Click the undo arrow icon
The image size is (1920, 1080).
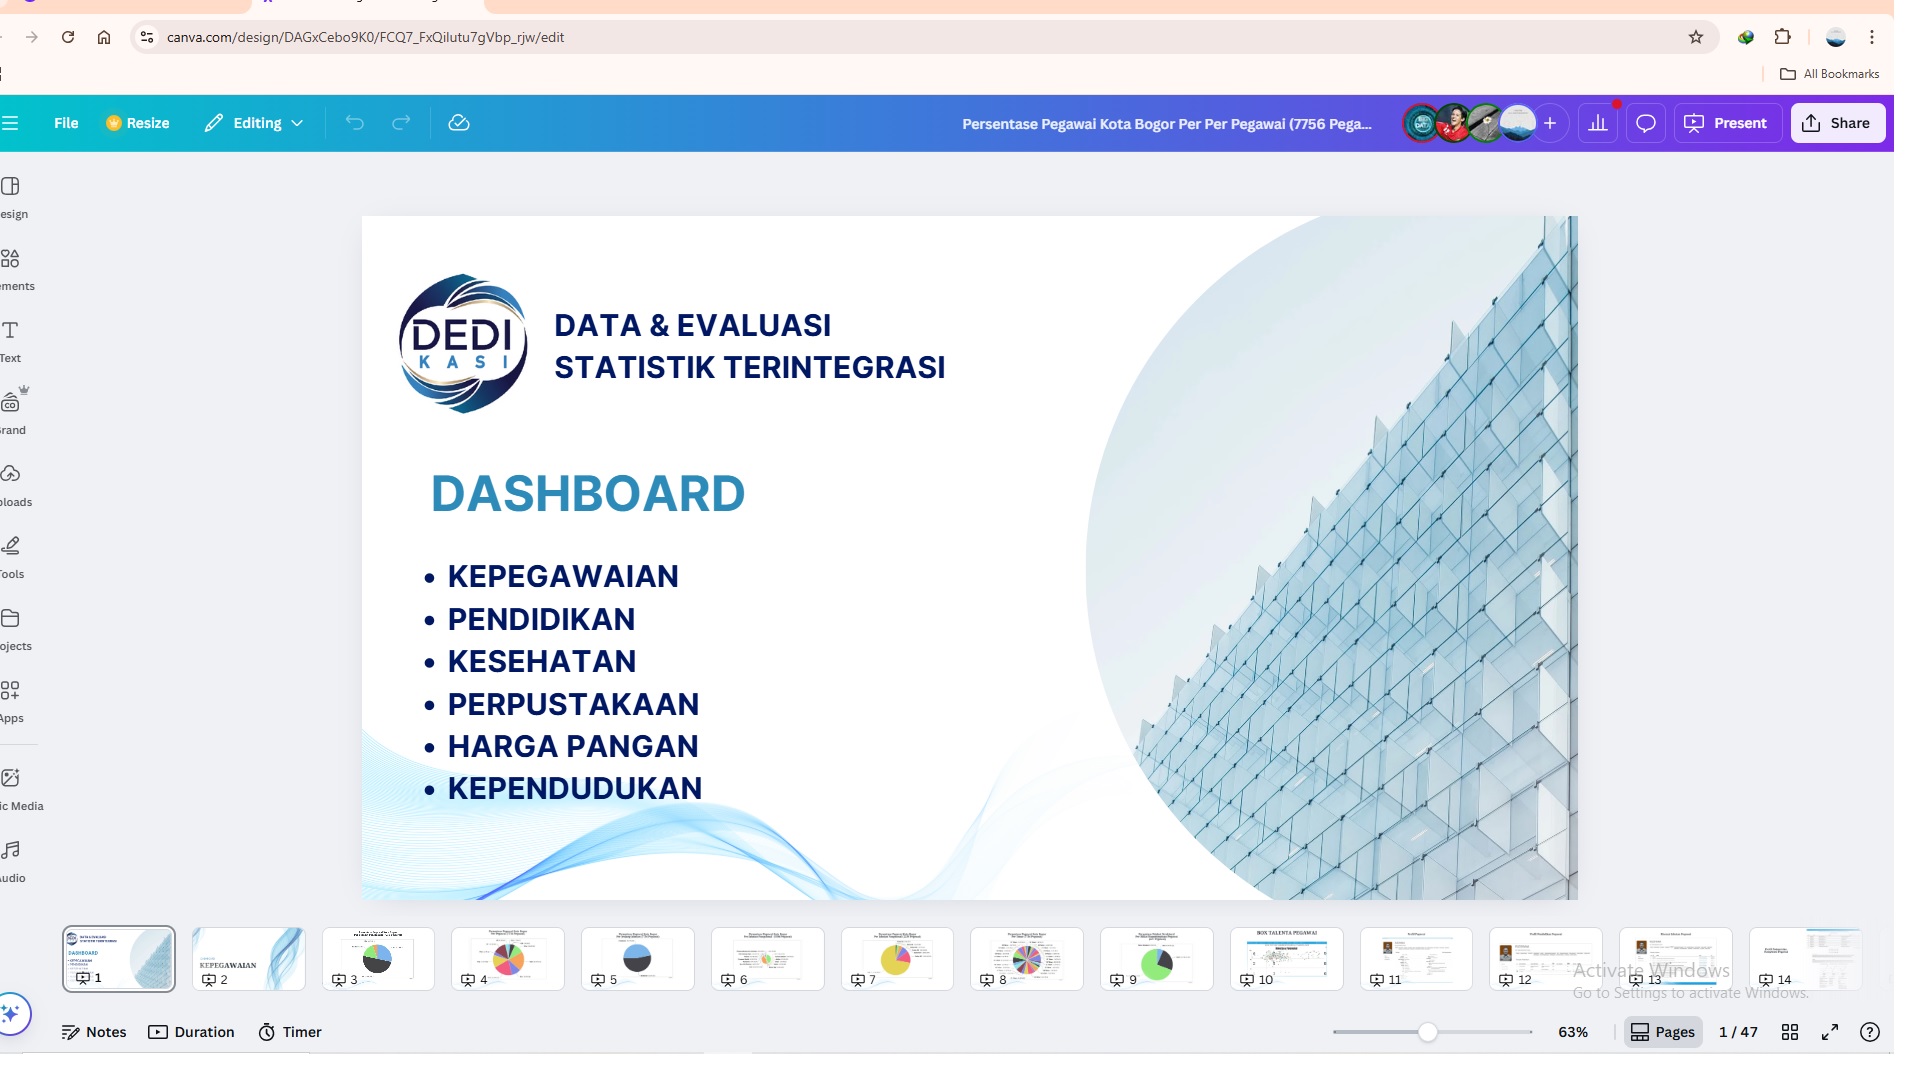(355, 122)
